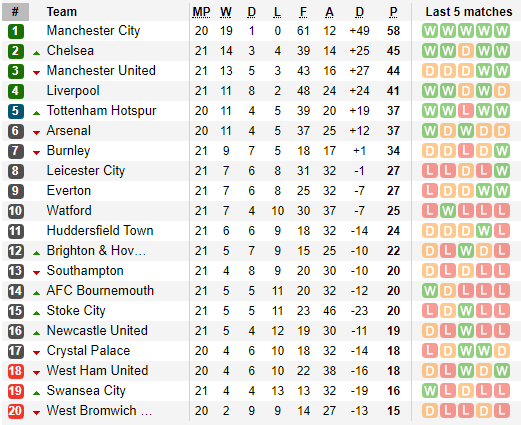The height and width of the screenshot is (425, 521).
Task: Click Tottenham's red L result badge
Action: 465,111
